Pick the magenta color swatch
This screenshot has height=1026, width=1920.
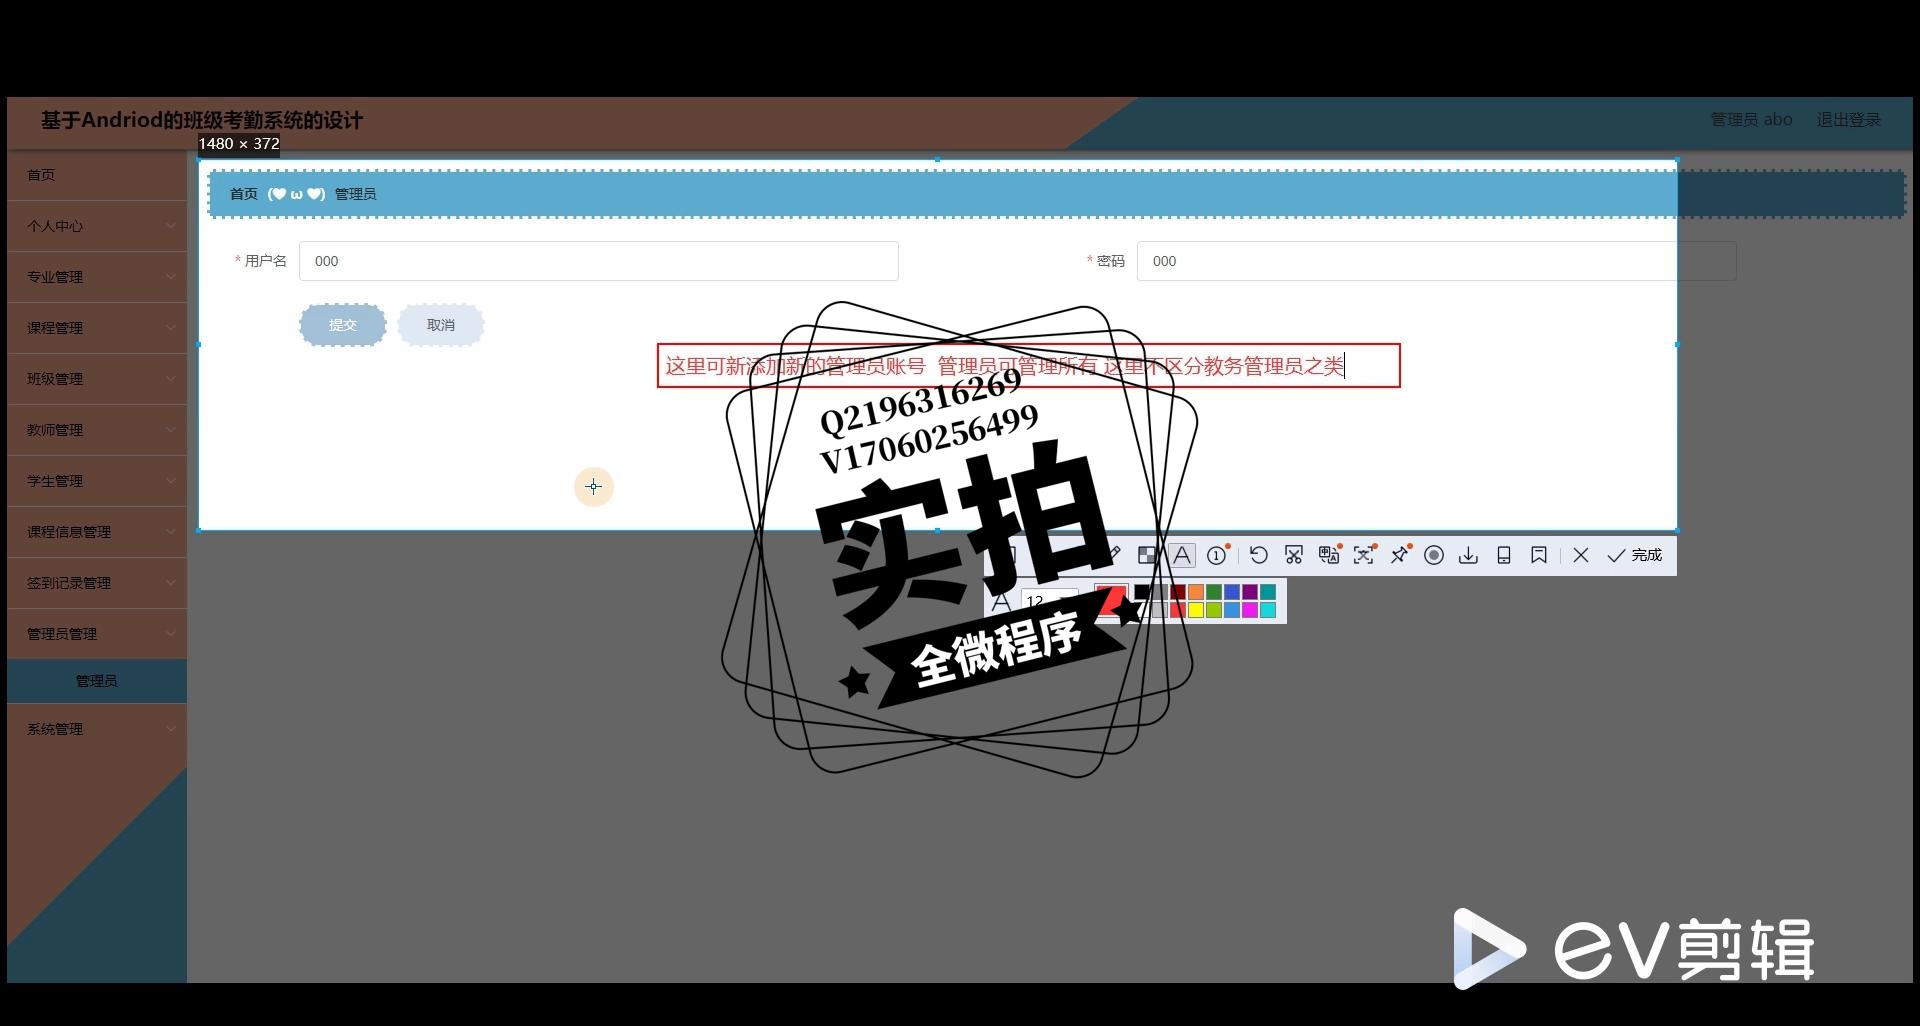point(1250,610)
